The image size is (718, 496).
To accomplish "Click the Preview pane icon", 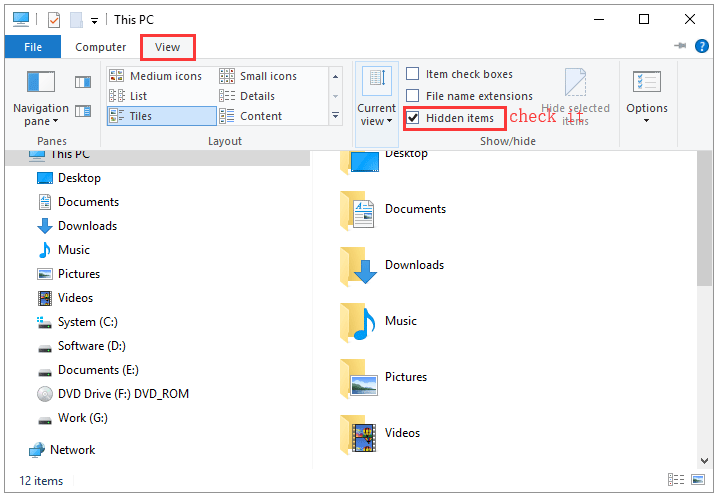I will point(83,82).
